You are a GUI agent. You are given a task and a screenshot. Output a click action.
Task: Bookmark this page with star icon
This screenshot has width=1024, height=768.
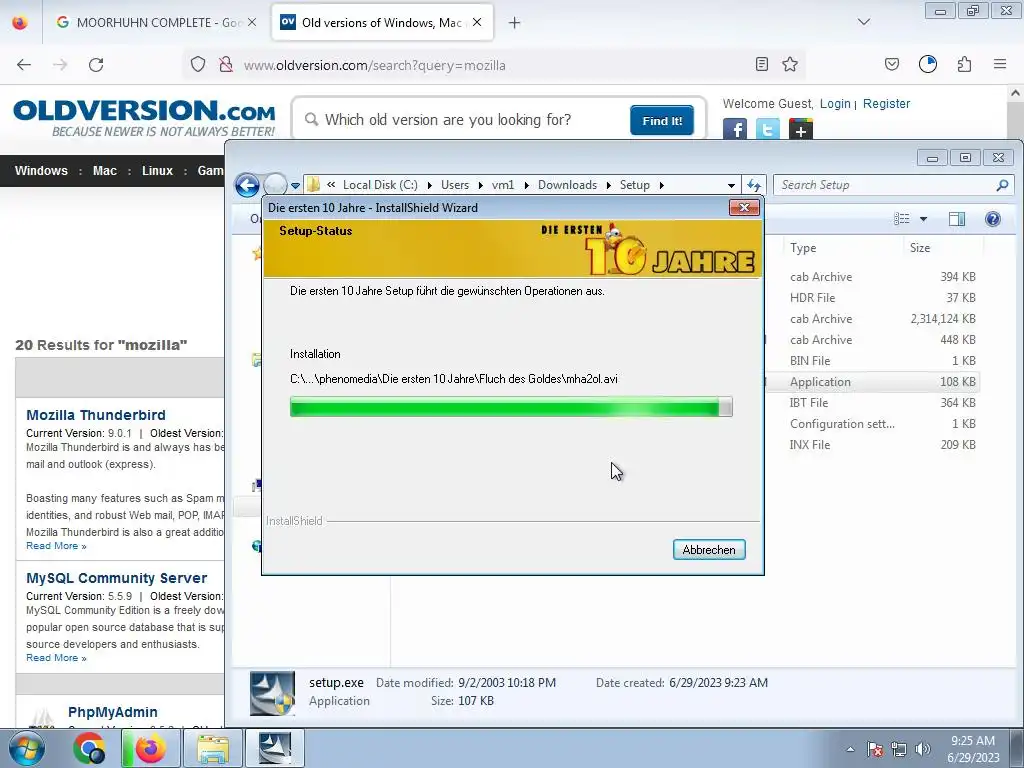click(790, 64)
